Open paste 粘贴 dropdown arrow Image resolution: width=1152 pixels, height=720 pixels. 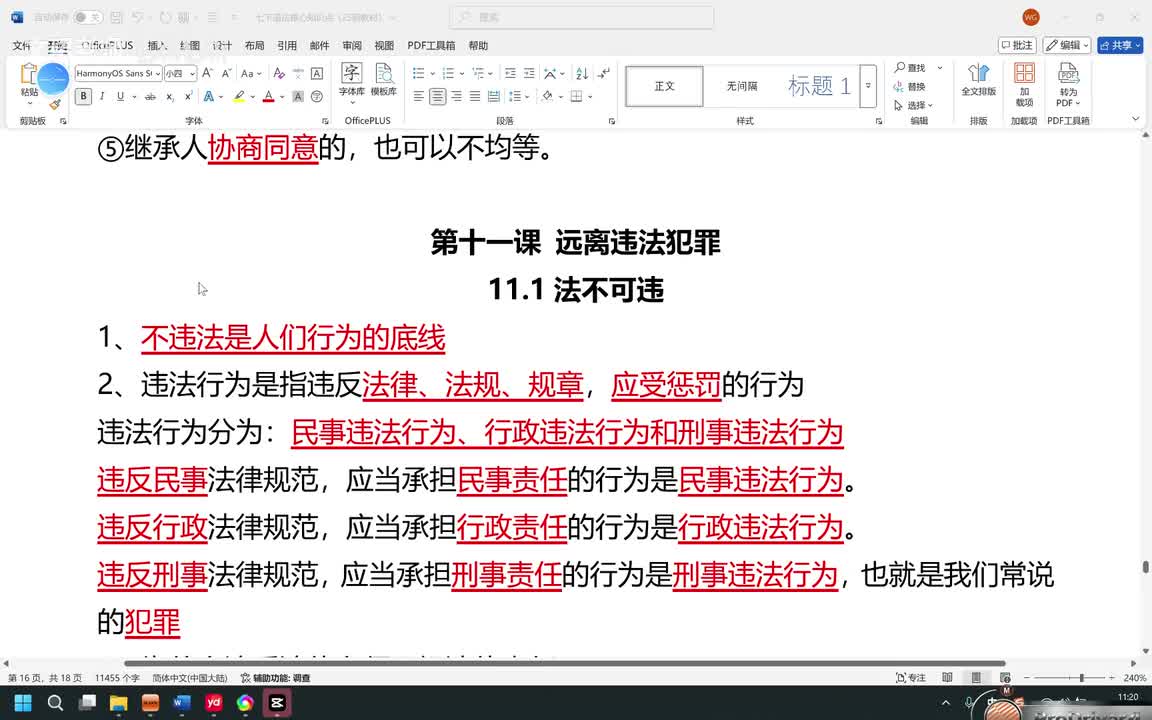coord(29,103)
